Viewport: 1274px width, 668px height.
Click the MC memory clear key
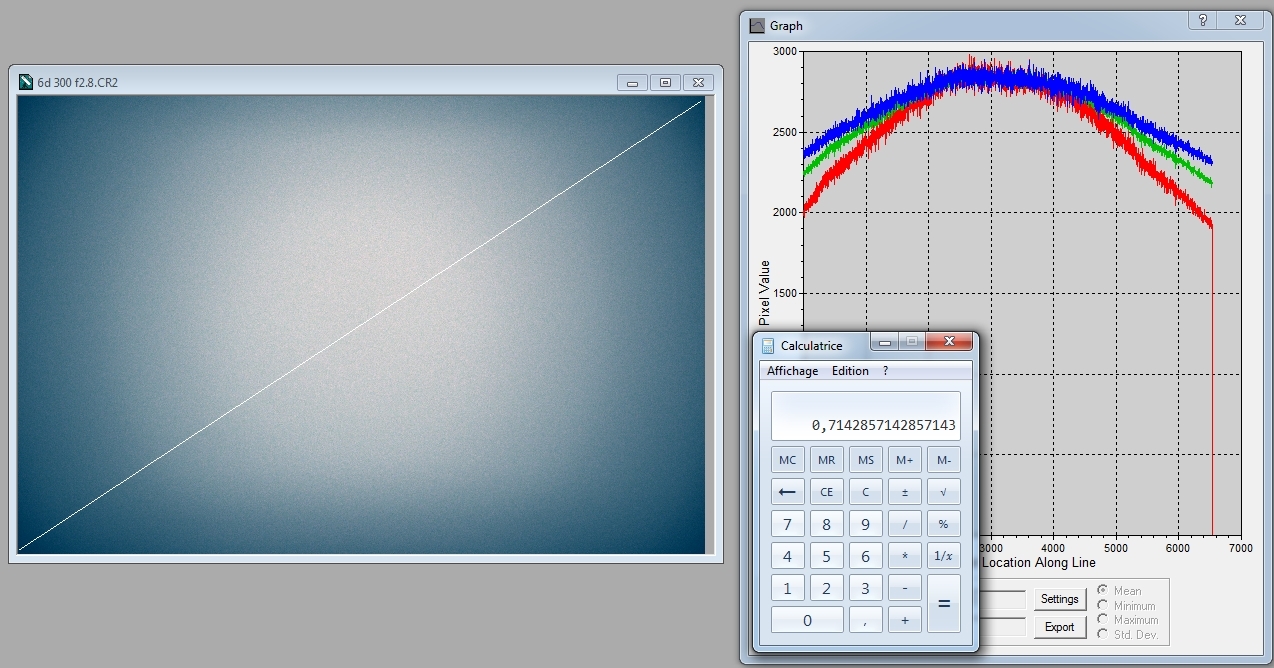coord(788,460)
